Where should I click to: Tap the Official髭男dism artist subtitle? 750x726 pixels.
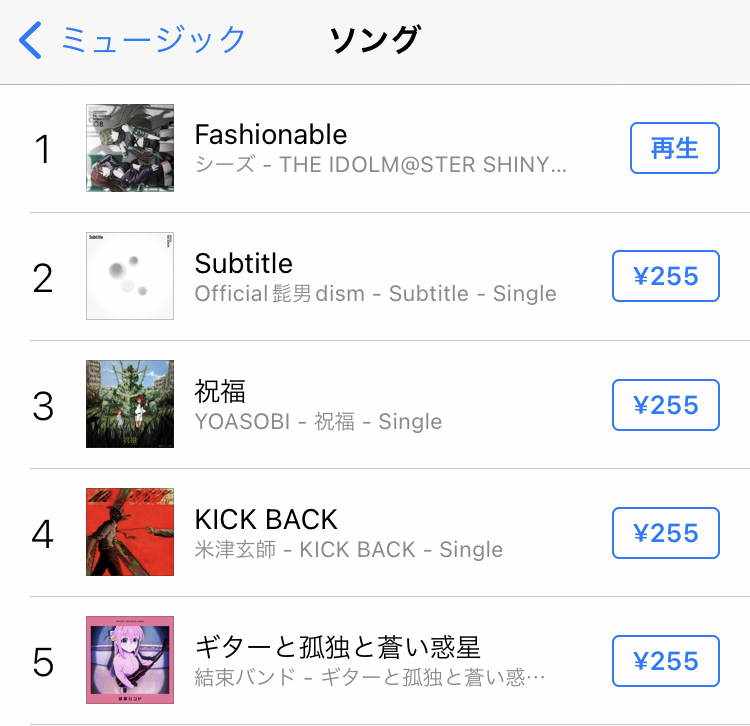tap(375, 294)
